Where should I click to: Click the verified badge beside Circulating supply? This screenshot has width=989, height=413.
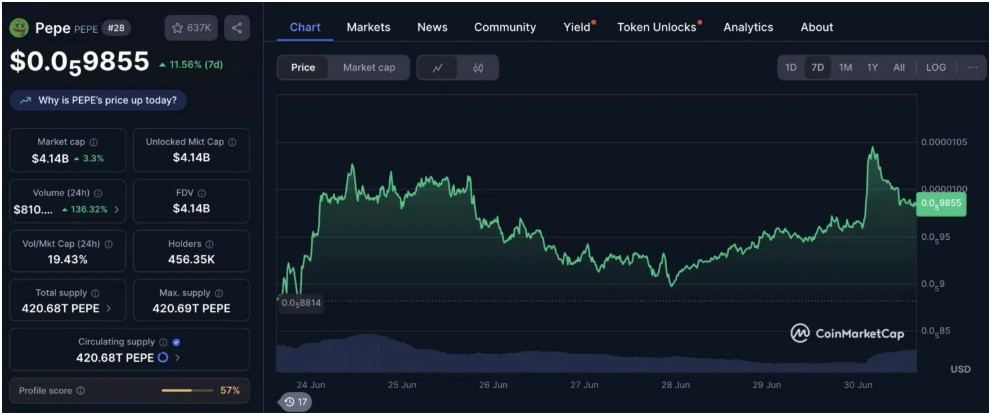point(176,342)
